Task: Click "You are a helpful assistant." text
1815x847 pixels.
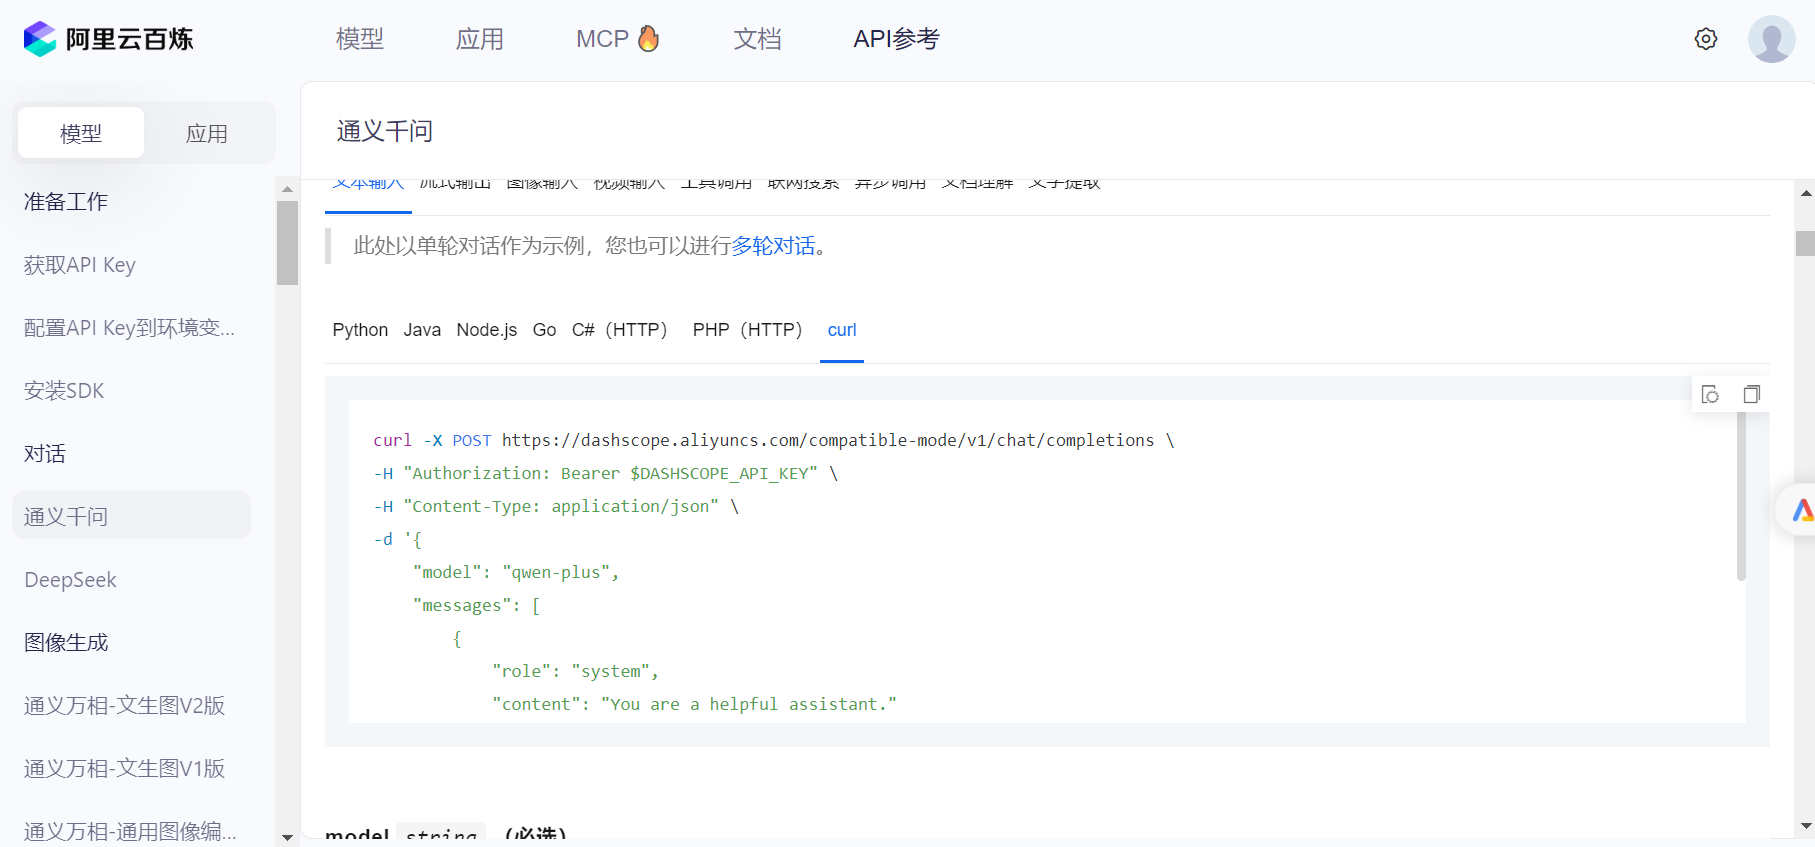Action: click(749, 704)
